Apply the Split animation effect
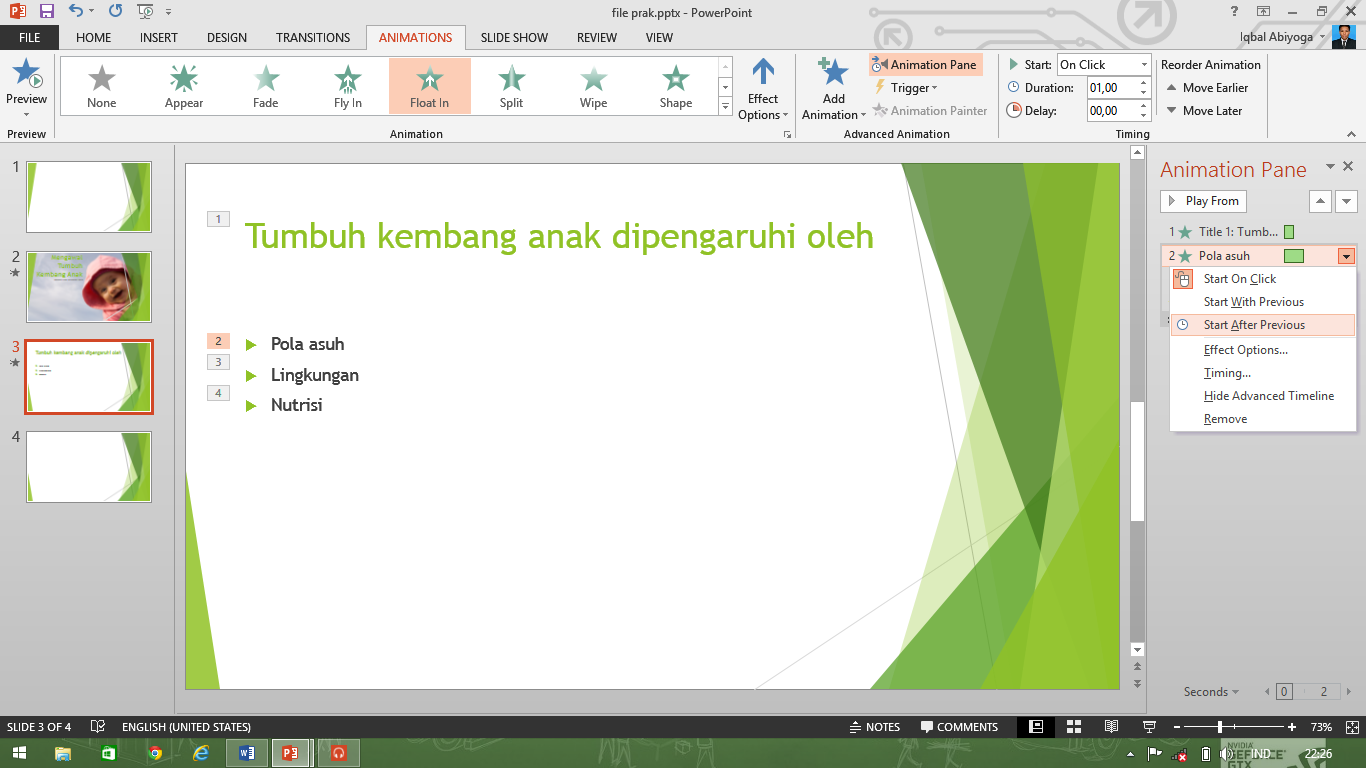The height and width of the screenshot is (768, 1366). coord(512,86)
